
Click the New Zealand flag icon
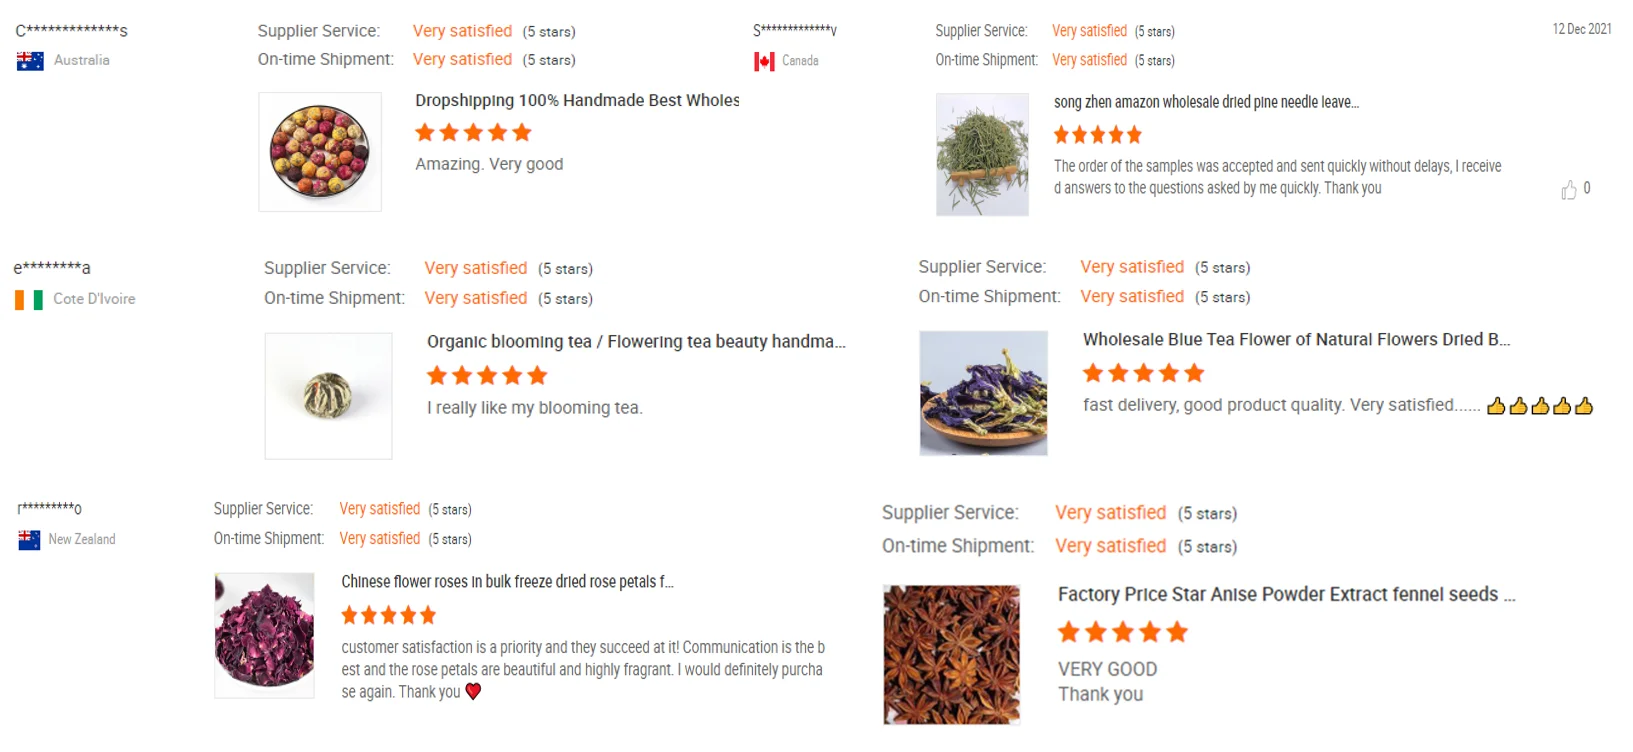pos(29,540)
